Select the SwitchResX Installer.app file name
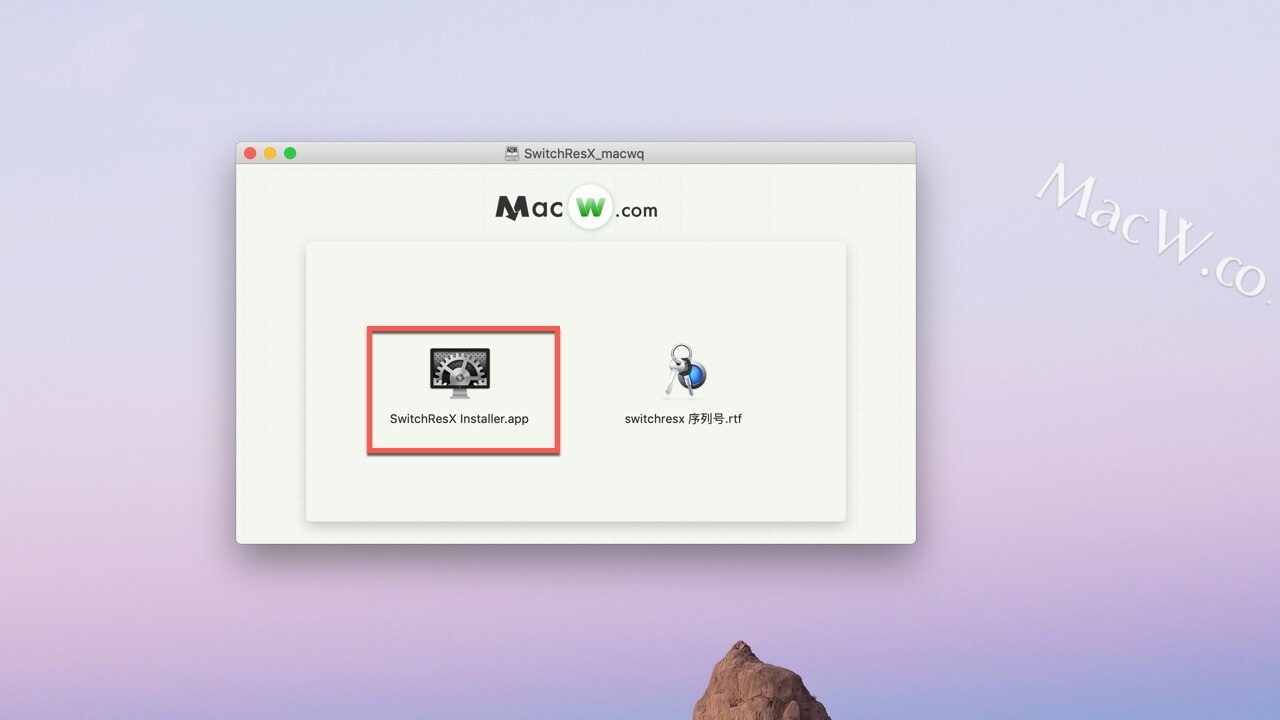 459,419
